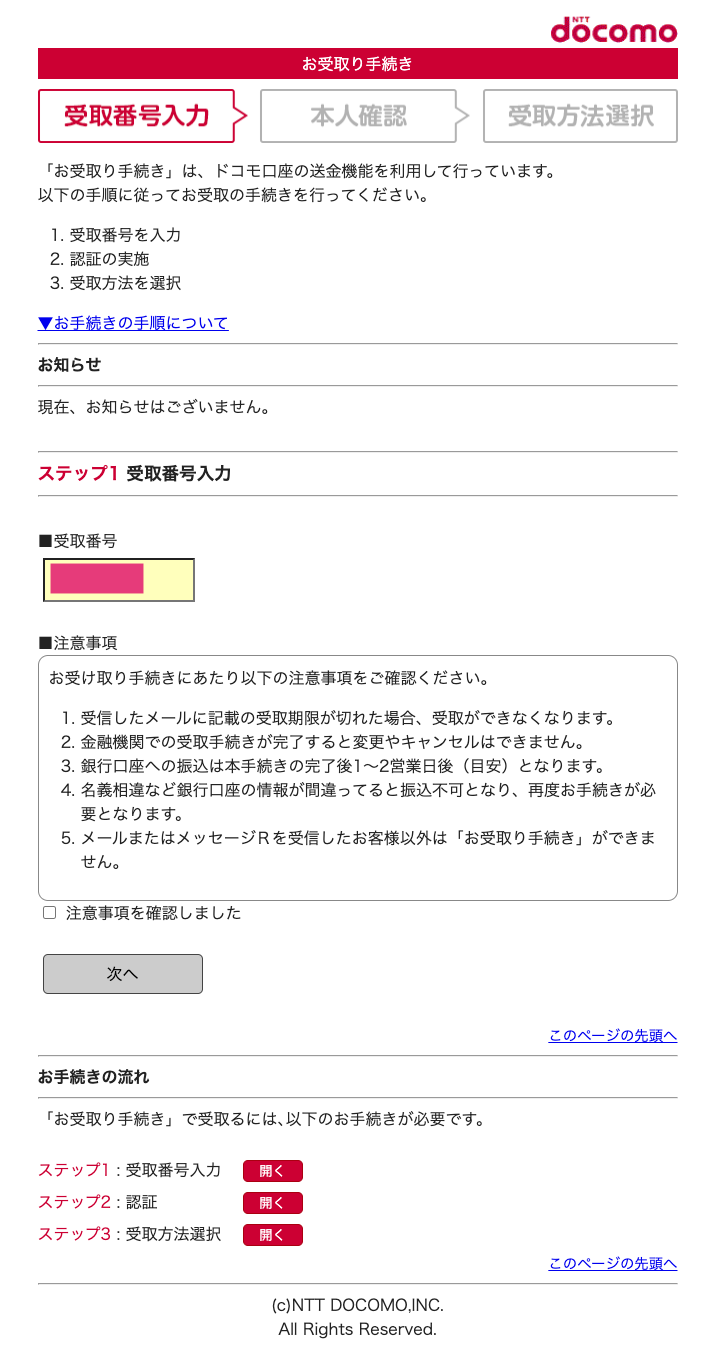This screenshot has width=716, height=1371.
Task: Click the bottom このページの先頭へ link
Action: click(x=613, y=1263)
